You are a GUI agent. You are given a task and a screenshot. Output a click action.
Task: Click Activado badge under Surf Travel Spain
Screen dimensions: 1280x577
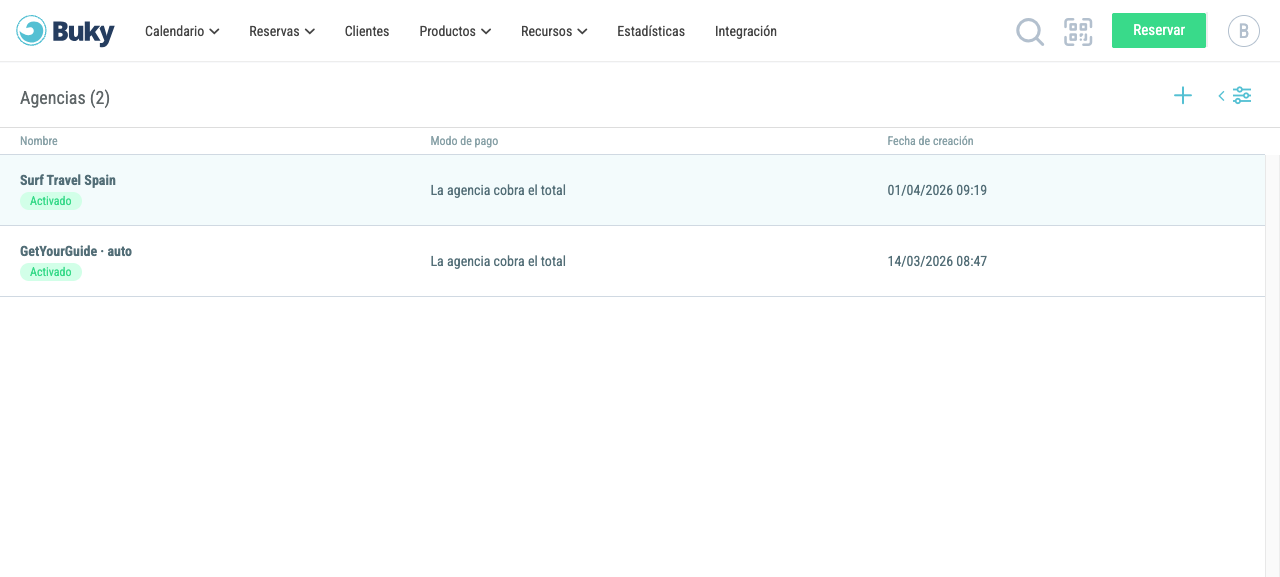pos(51,201)
